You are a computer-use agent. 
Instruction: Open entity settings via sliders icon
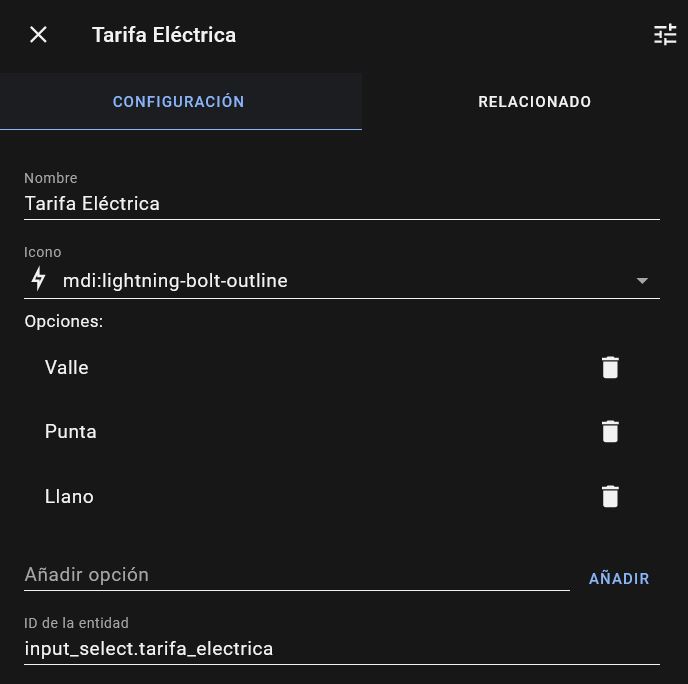(665, 35)
